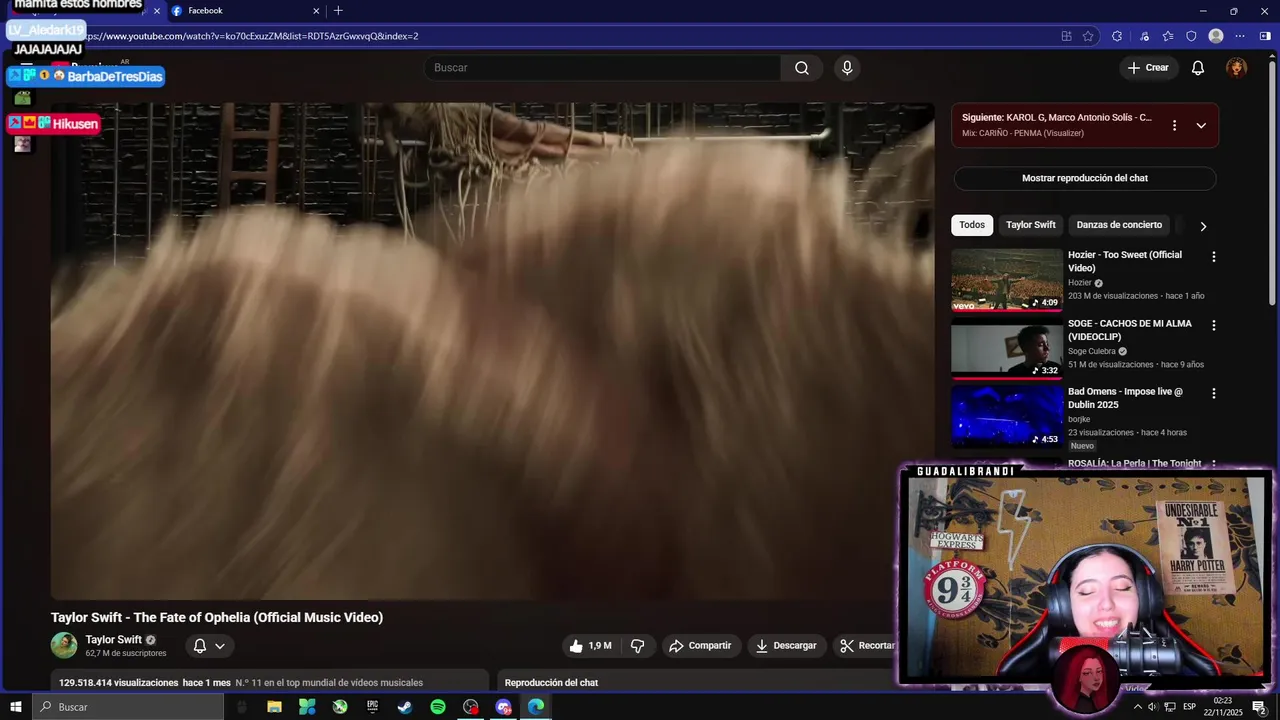Open the browser media control music icon
The image size is (1280, 720).
(x=1144, y=36)
